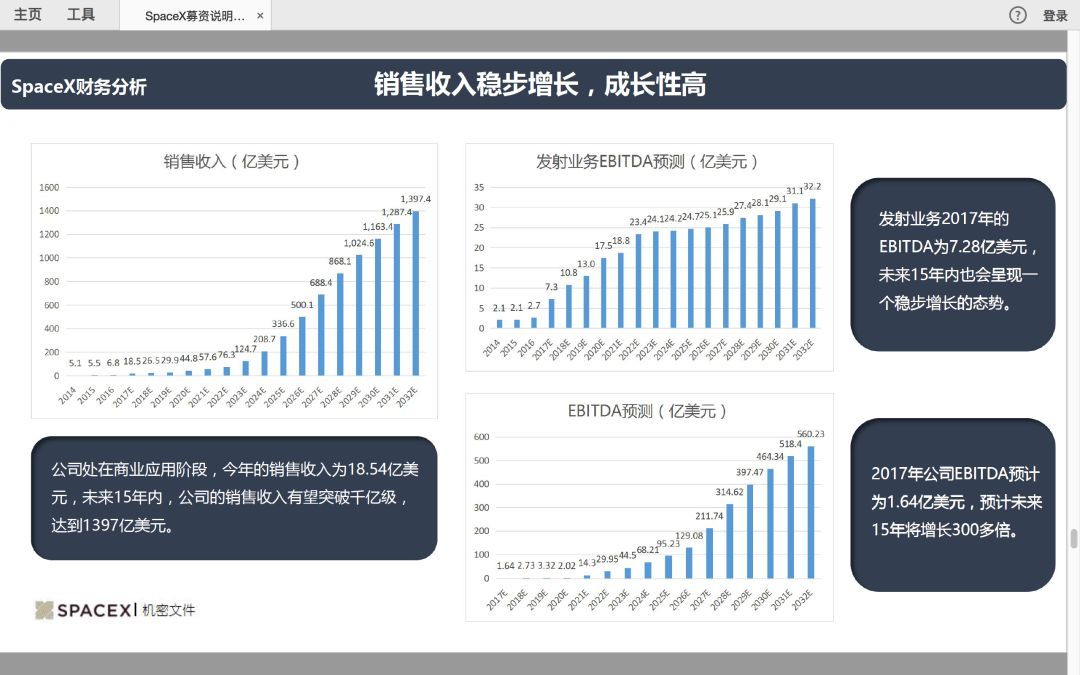This screenshot has width=1080, height=675.
Task: Click the 1600 axis label in sales chart
Action: pos(49,187)
